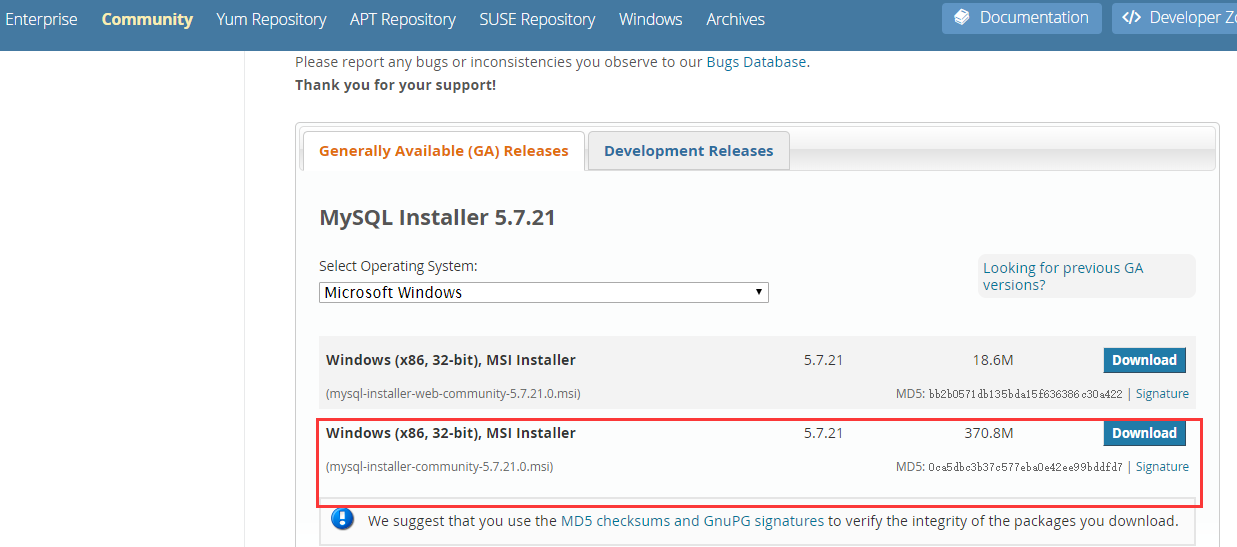Select the Windows nav item
1237x547 pixels.
click(650, 19)
